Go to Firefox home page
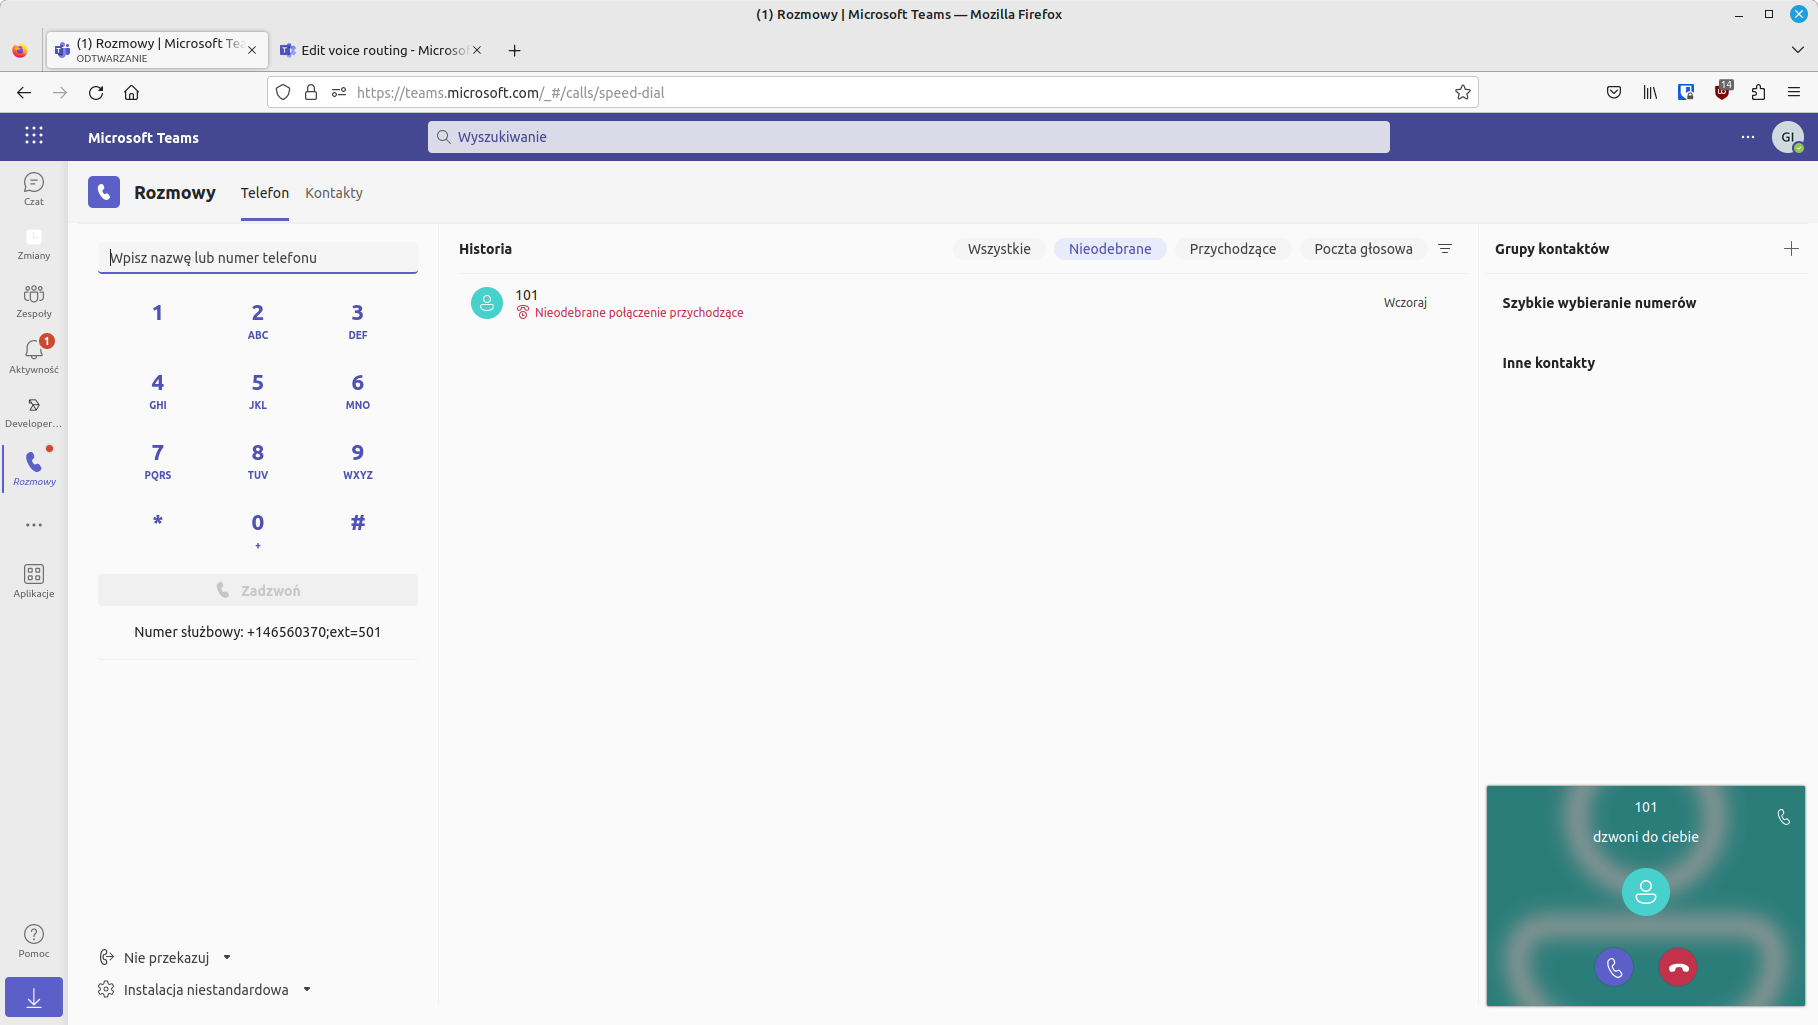The width and height of the screenshot is (1818, 1025). click(x=131, y=92)
